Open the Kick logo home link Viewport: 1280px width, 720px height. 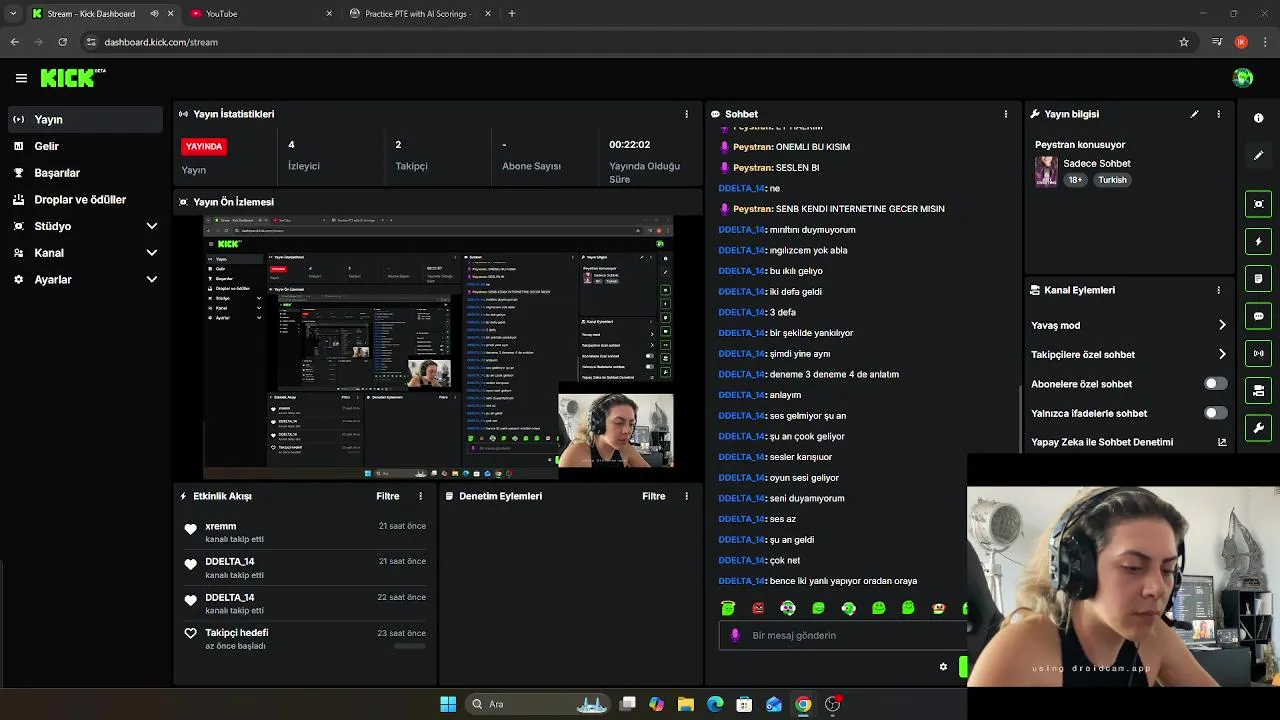point(73,78)
